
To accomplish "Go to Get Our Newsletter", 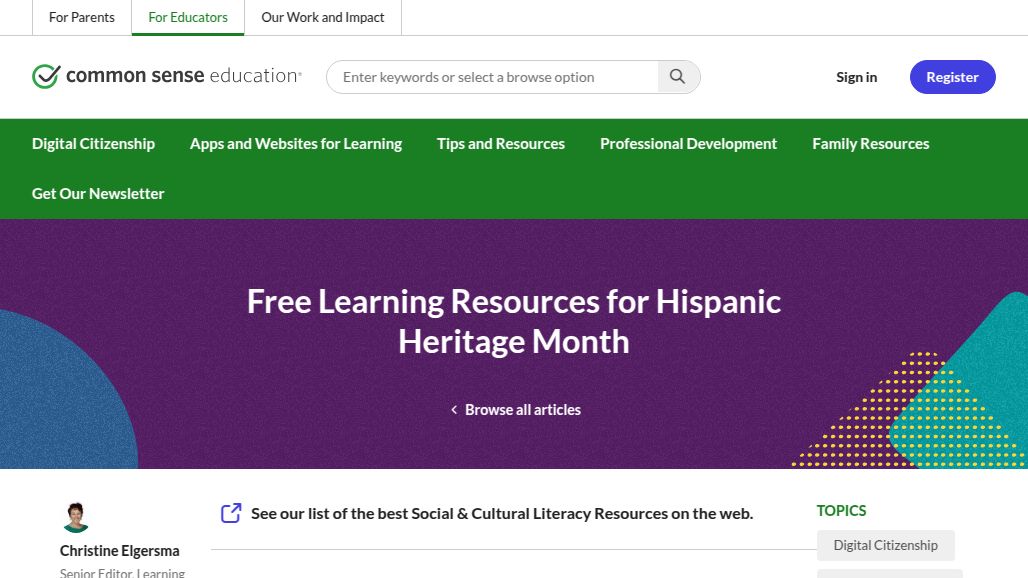I will [98, 193].
